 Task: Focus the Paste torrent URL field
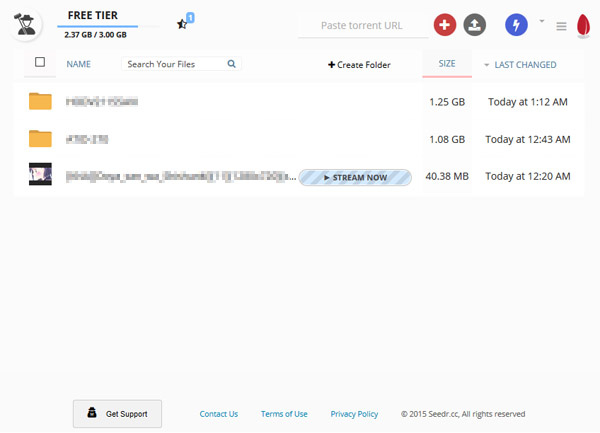[362, 26]
